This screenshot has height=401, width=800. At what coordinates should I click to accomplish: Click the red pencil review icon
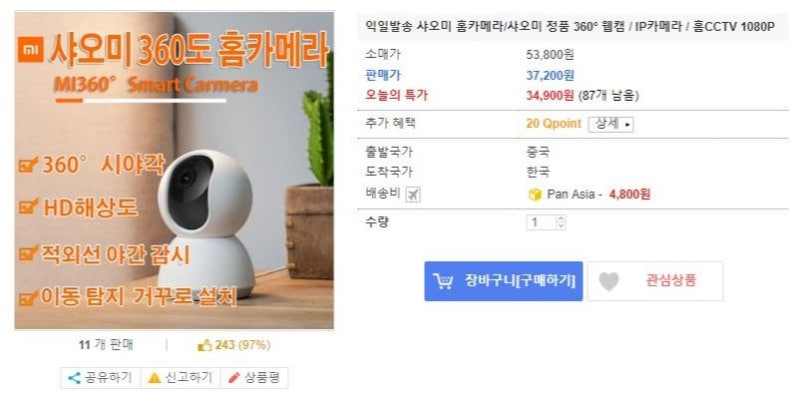234,378
